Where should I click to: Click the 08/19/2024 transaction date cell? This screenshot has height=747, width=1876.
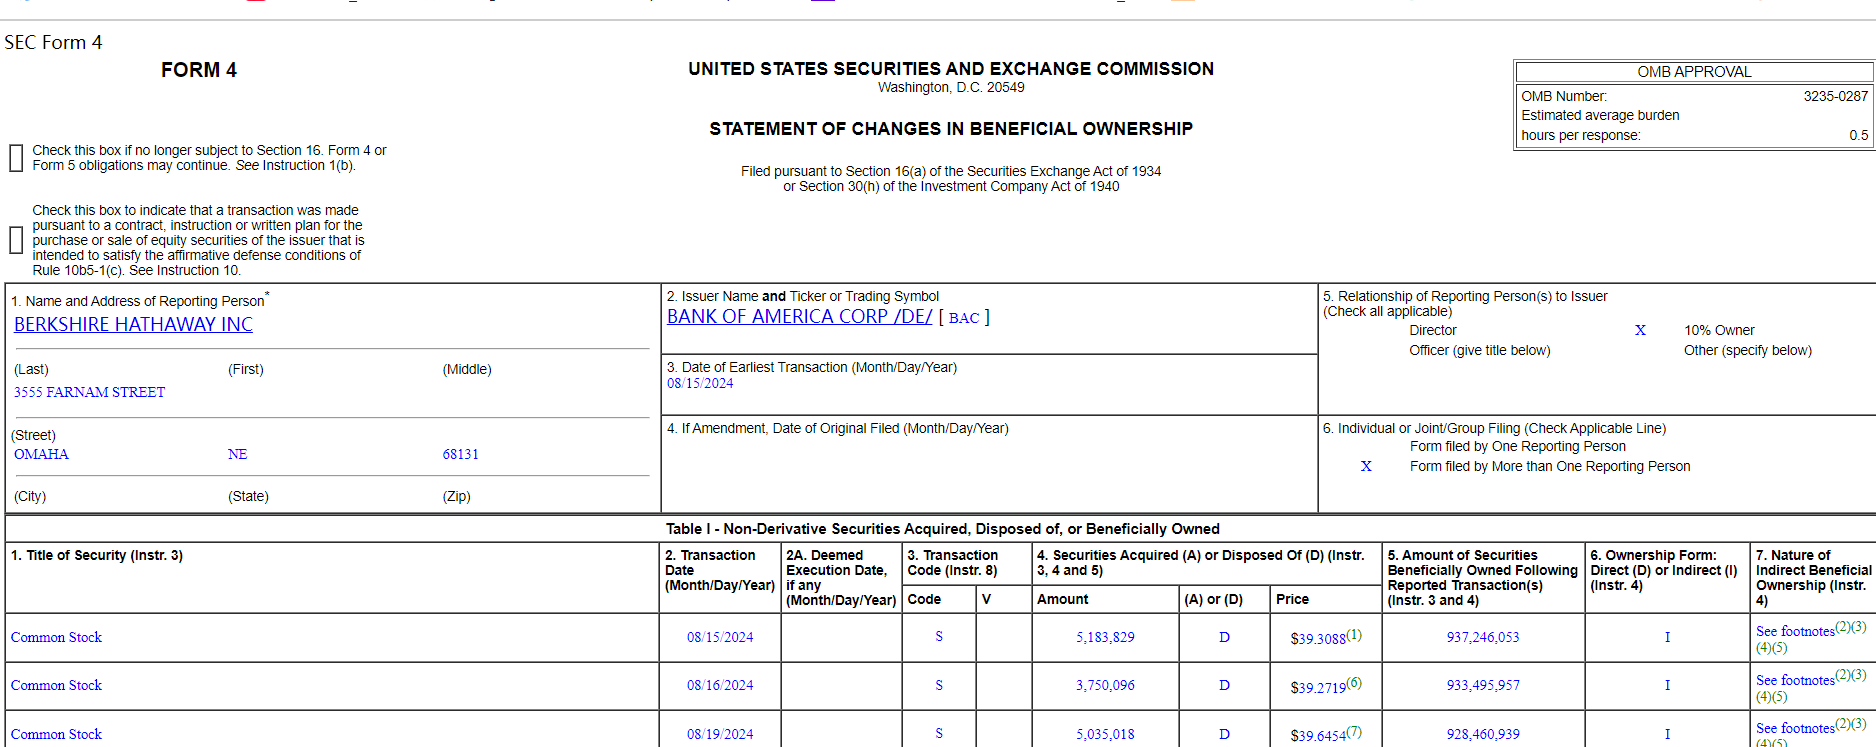click(x=720, y=734)
